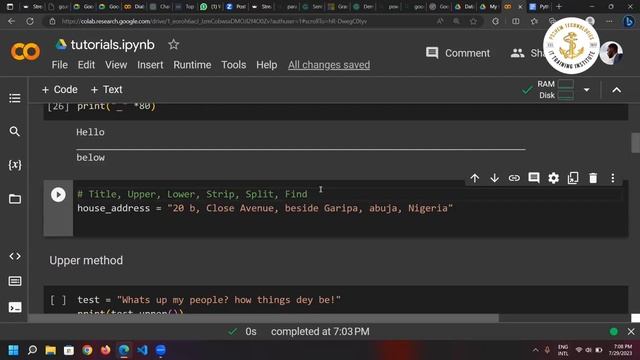640x360 pixels.
Task: Open the Edit menu
Action: coord(86,65)
